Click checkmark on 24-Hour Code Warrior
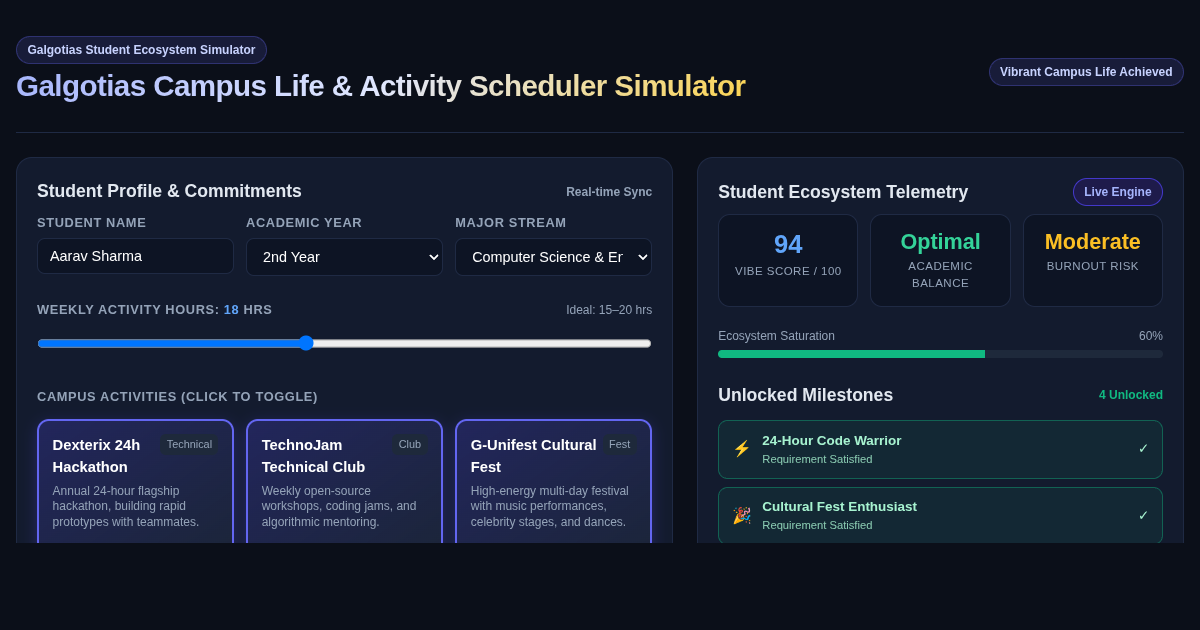 click(x=1143, y=449)
